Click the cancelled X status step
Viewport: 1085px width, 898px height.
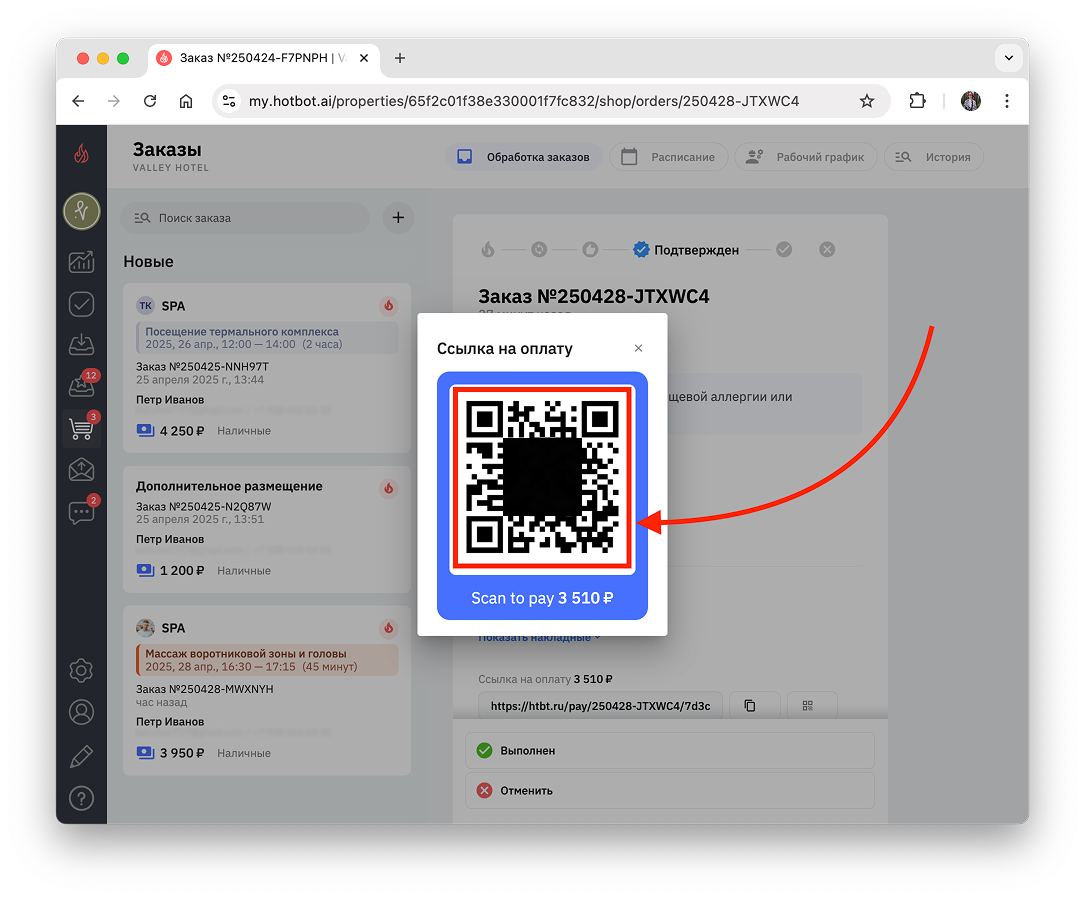827,249
